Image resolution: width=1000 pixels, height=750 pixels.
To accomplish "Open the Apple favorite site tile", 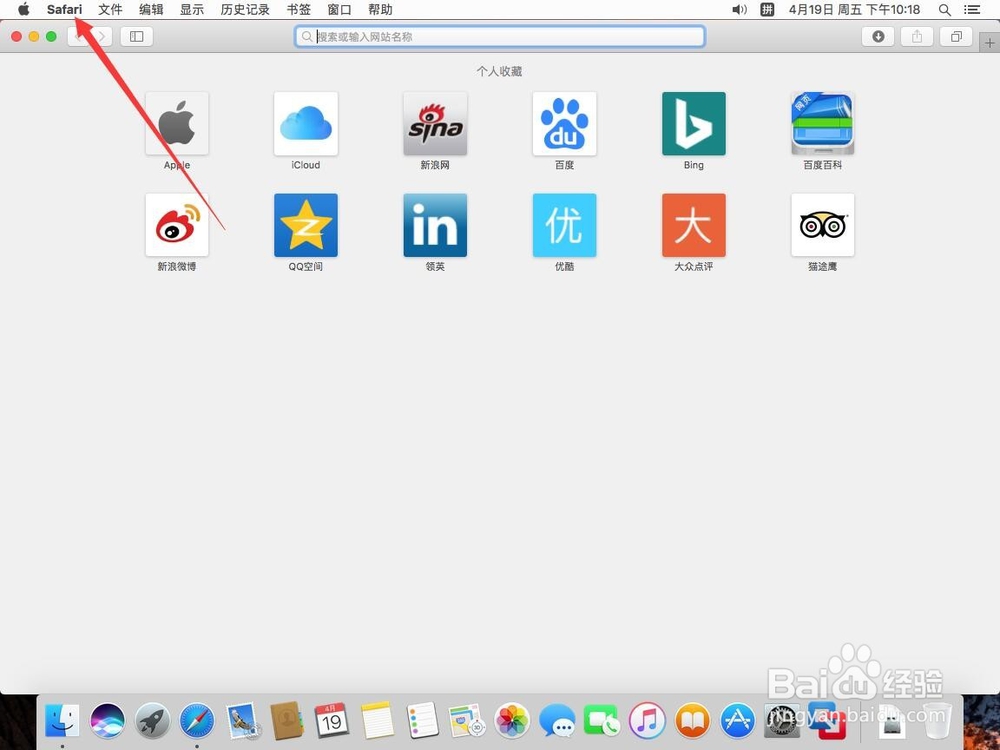I will 177,123.
